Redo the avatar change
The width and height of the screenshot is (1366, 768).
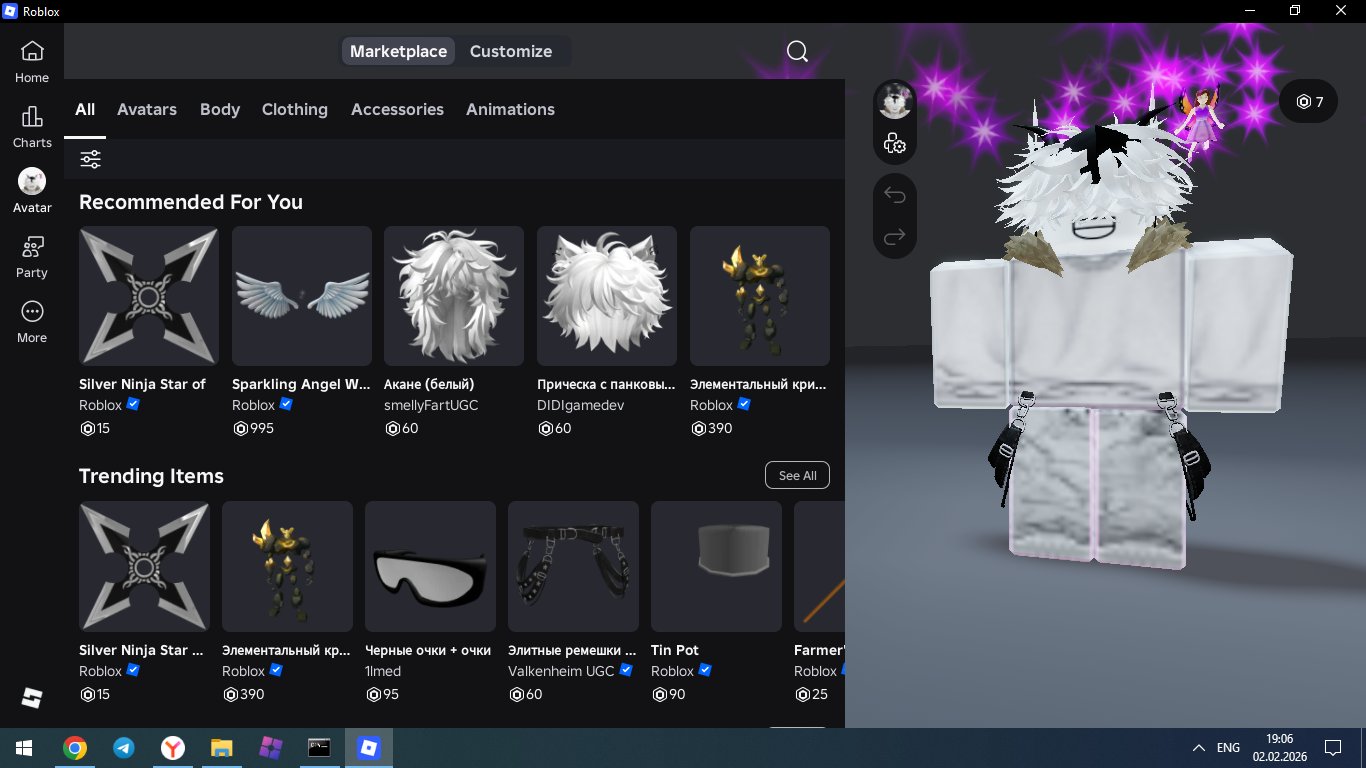[895, 237]
